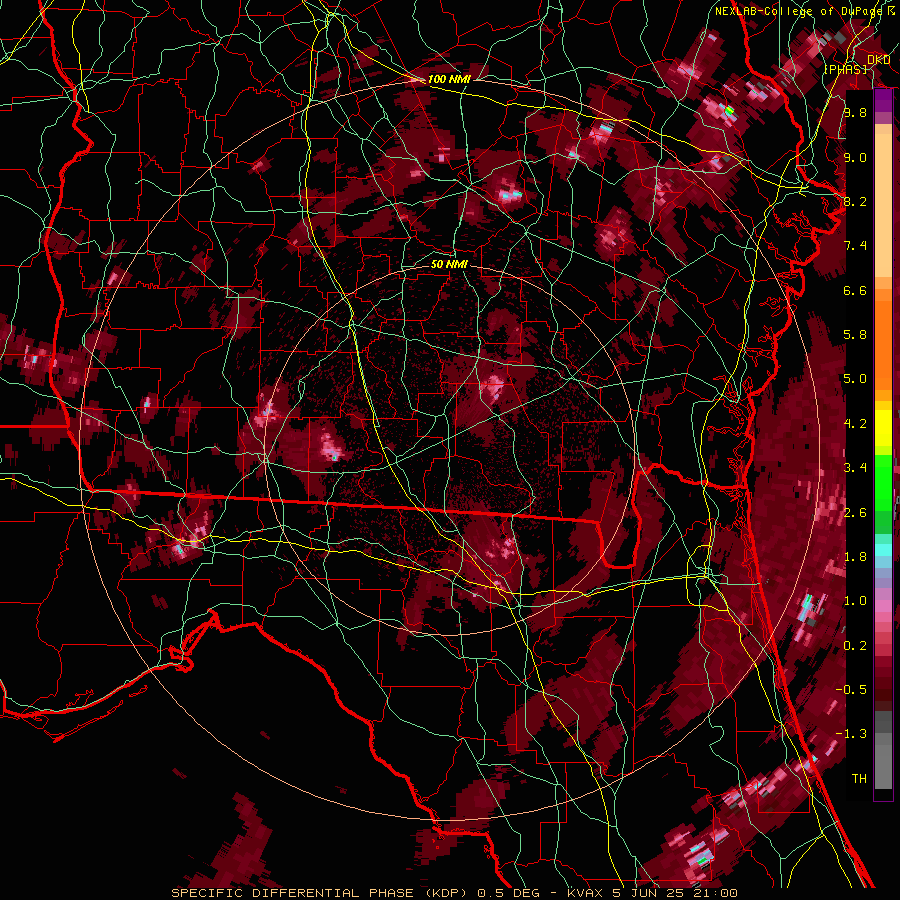Viewport: 900px width, 900px height.
Task: Click the -1.3 scale value
Action: (x=851, y=734)
